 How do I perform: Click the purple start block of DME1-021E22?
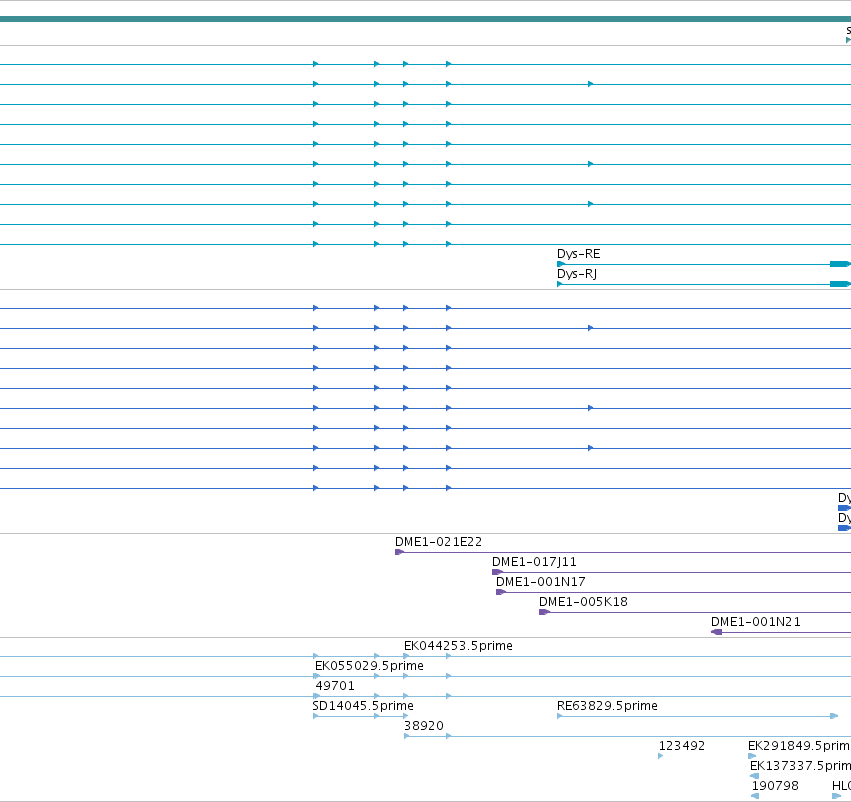[x=399, y=552]
